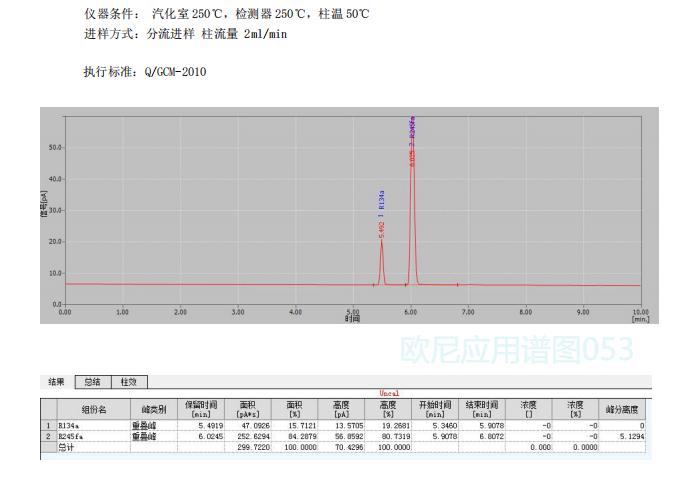Select the 柱效 tab
Image resolution: width=692 pixels, height=486 pixels.
(128, 382)
